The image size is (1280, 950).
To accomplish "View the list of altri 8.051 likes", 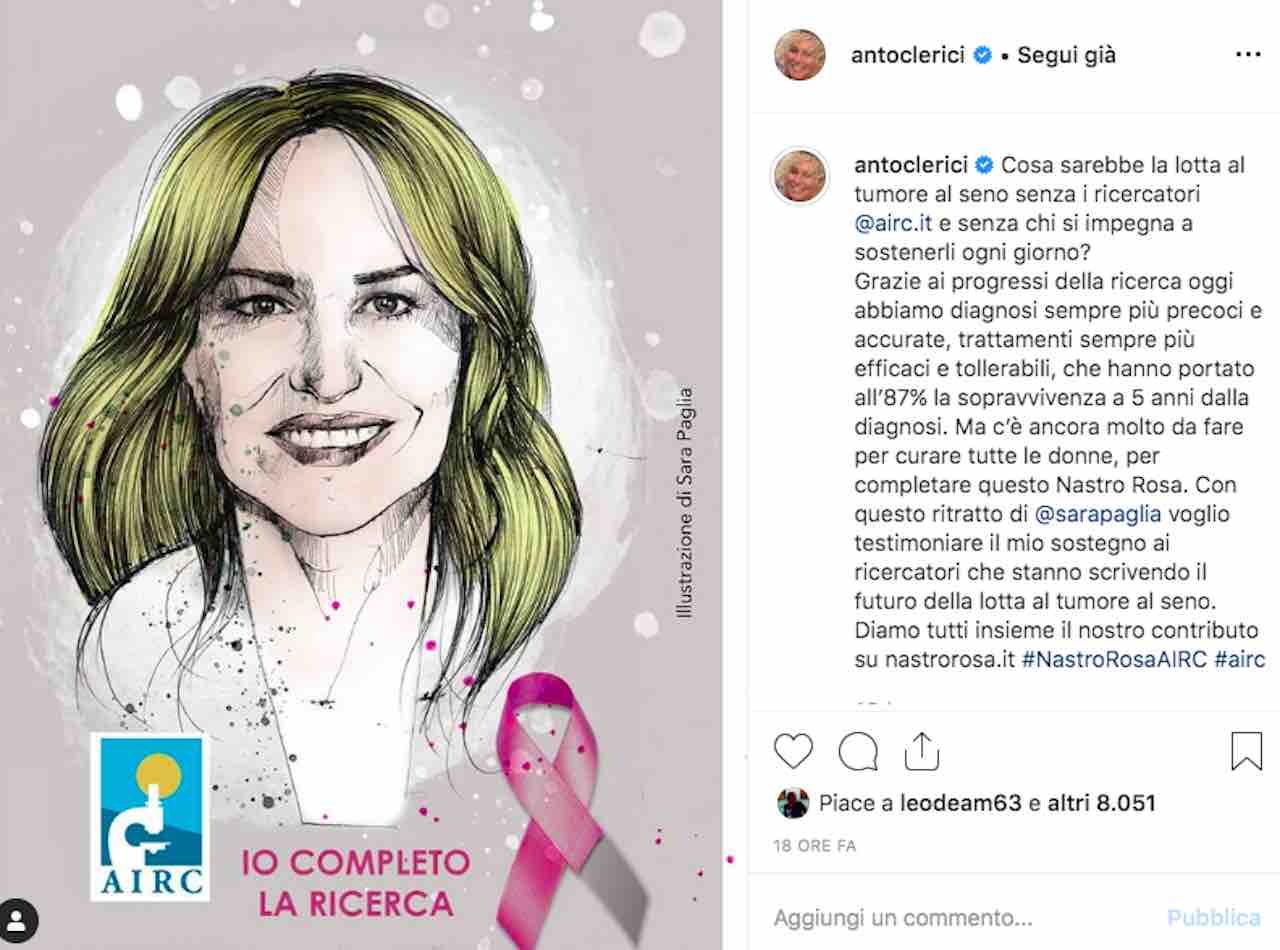I will click(1102, 803).
